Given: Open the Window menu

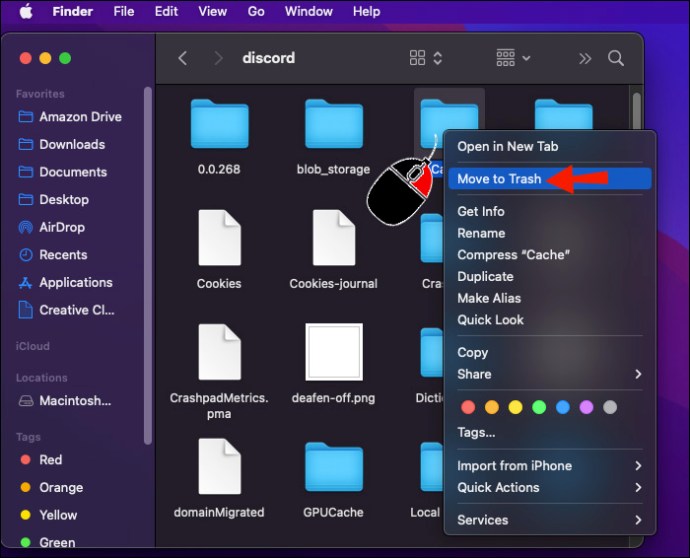Looking at the screenshot, I should tap(308, 11).
